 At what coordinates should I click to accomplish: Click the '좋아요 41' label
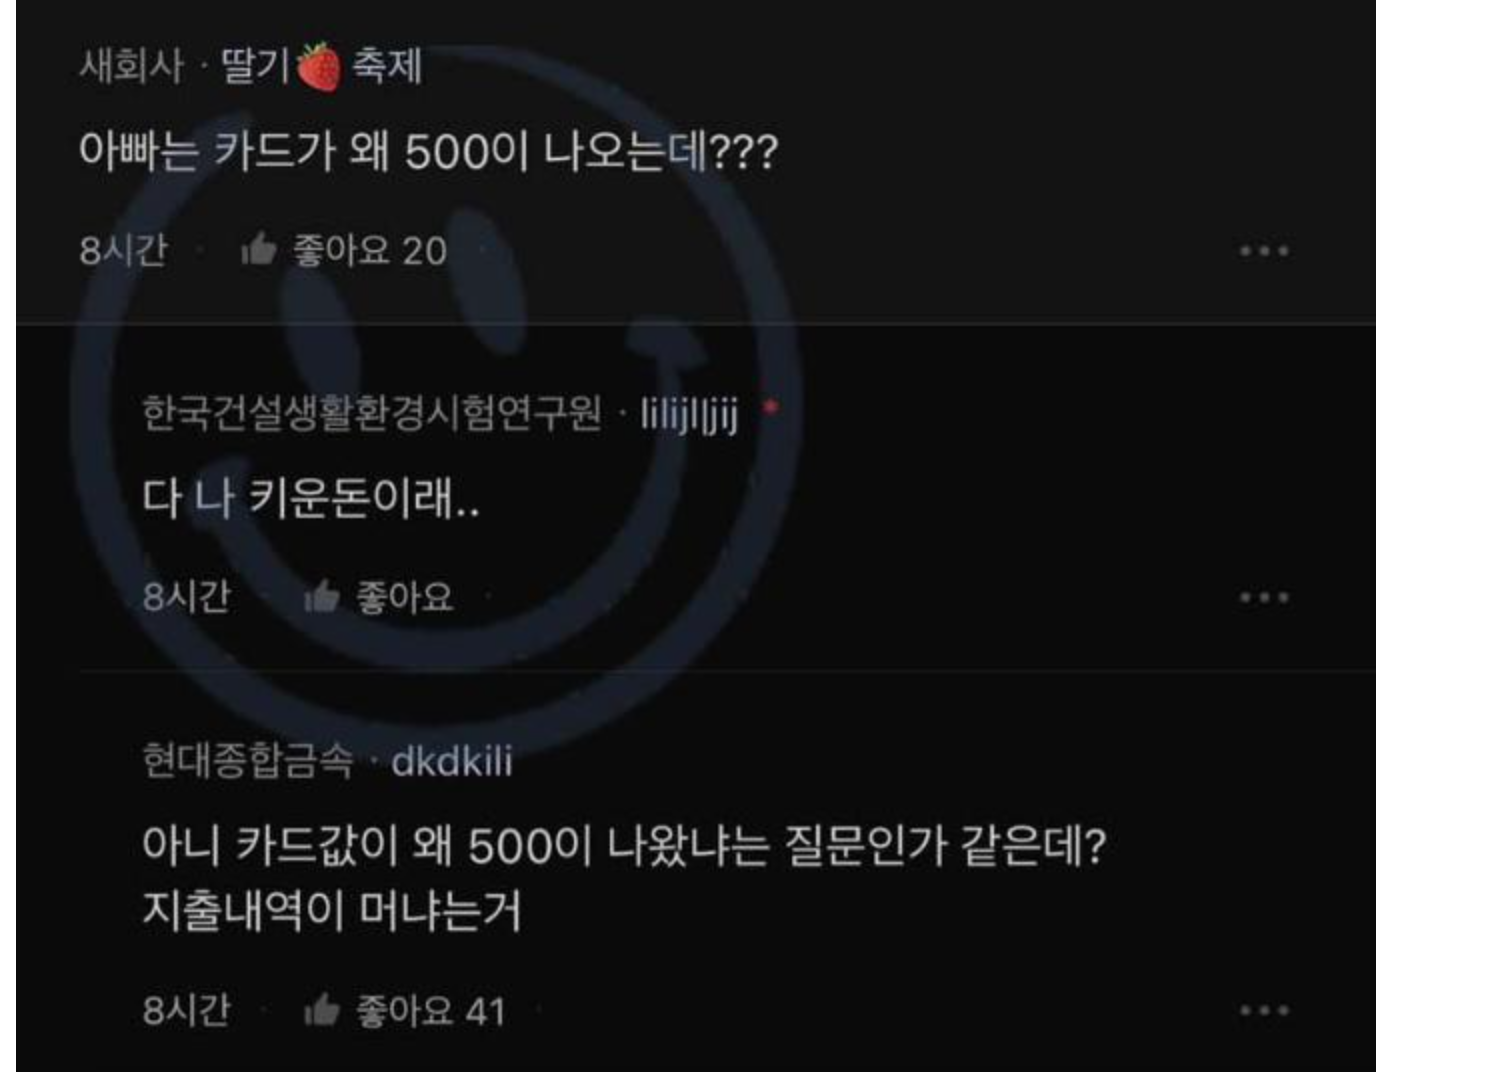click(x=430, y=1011)
